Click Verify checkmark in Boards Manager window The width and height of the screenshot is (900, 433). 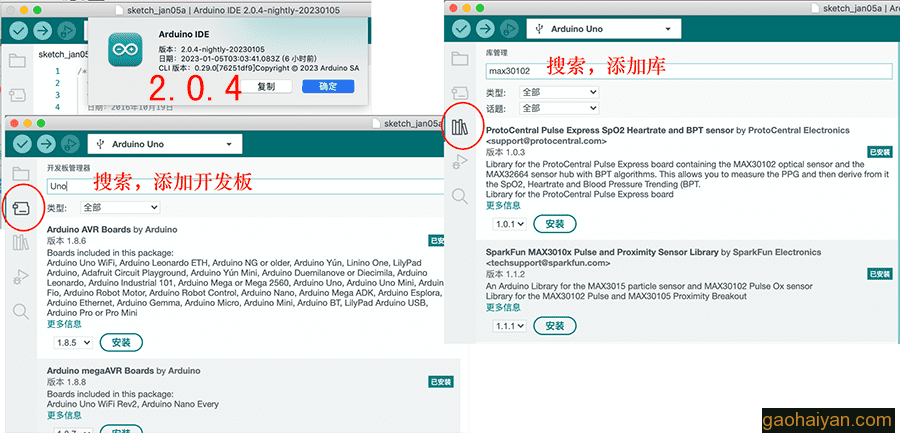click(22, 144)
